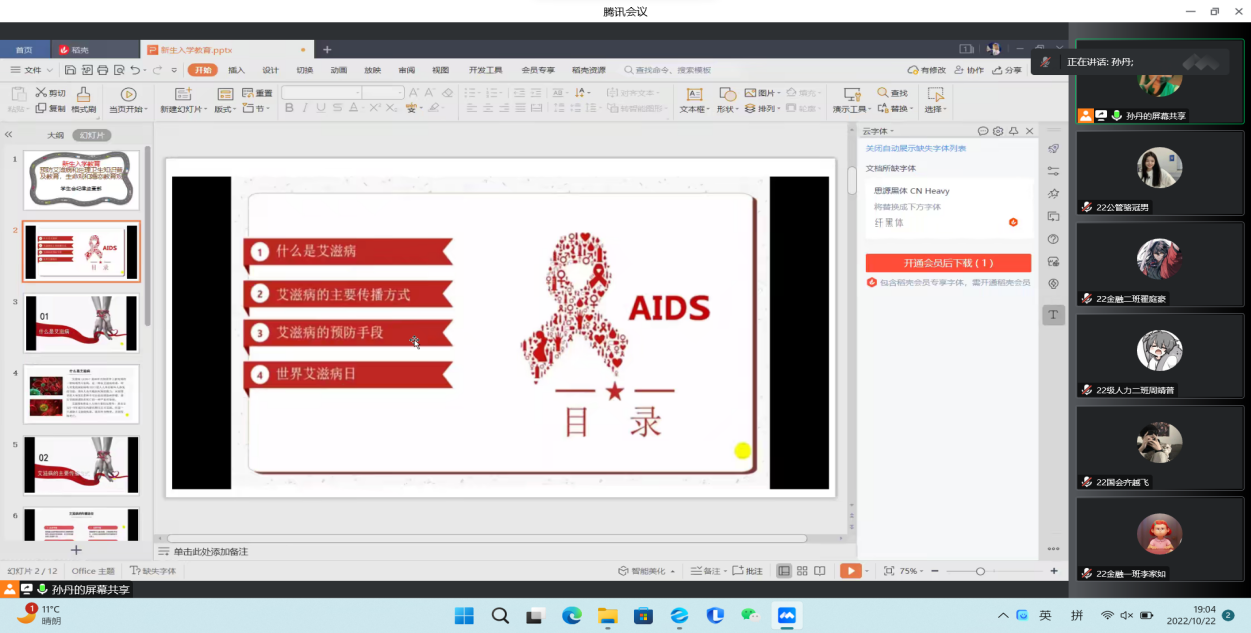Click the Save icon in quick toolbar
1251x633 pixels.
(70, 70)
